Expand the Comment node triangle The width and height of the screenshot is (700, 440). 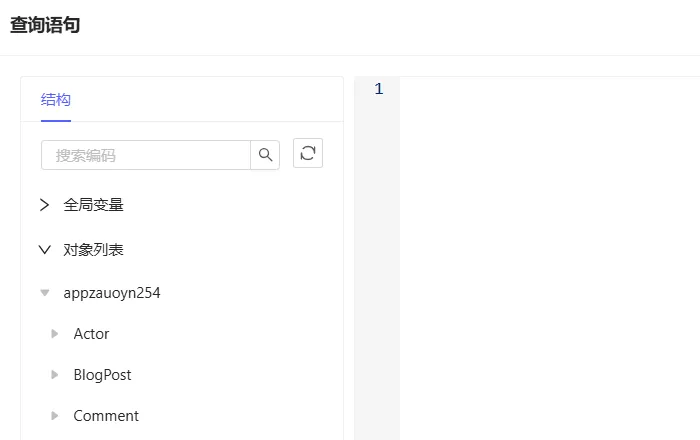coord(55,416)
